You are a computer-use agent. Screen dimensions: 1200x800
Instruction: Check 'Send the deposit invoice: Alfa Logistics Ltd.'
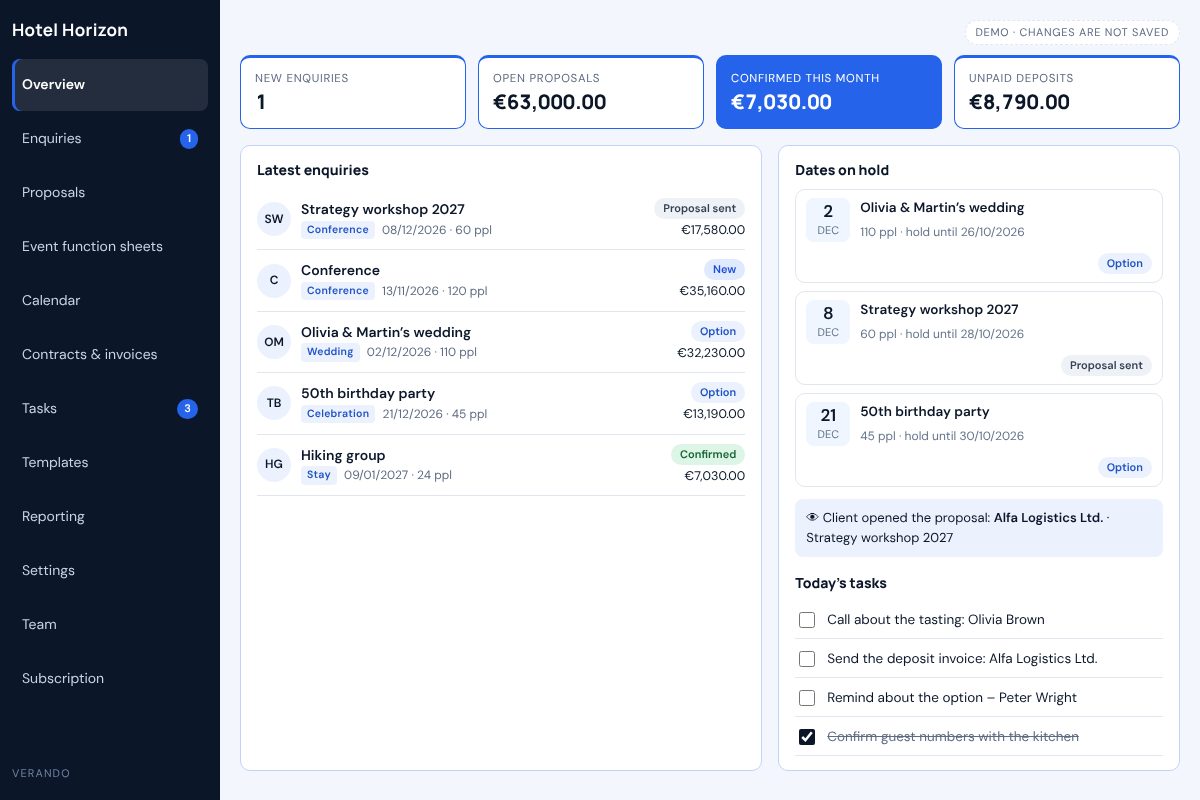tap(807, 659)
